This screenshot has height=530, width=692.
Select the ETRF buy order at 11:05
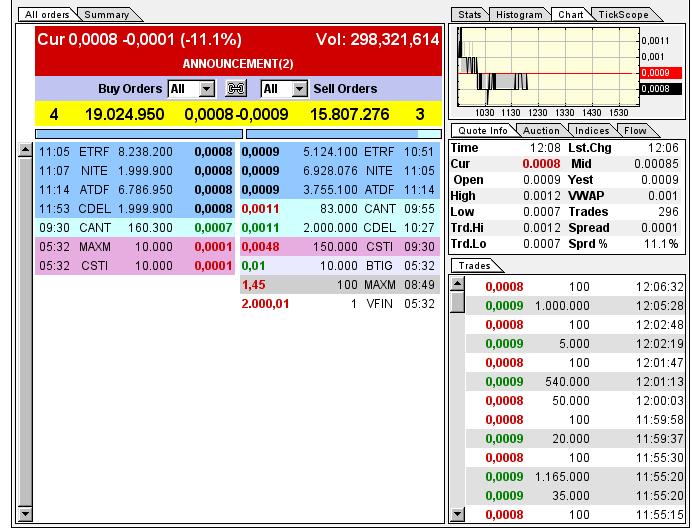135,152
